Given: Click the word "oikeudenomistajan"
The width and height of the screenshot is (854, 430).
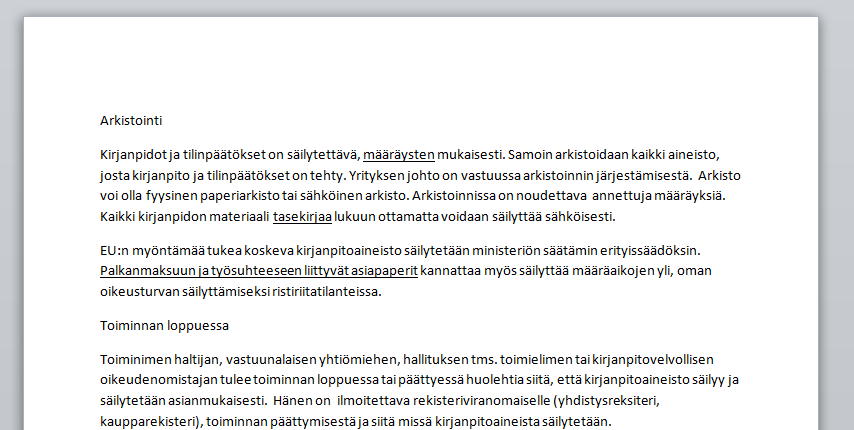Looking at the screenshot, I should coord(159,380).
